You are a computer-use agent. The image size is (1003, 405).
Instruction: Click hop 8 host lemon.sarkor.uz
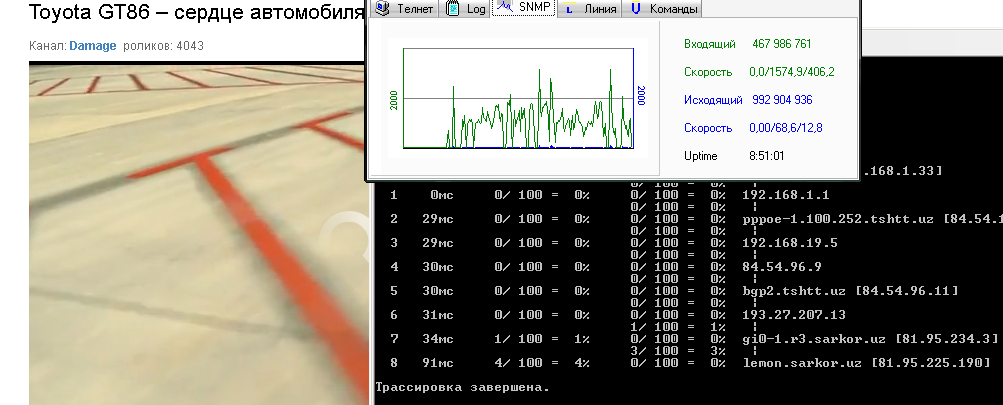tap(802, 363)
